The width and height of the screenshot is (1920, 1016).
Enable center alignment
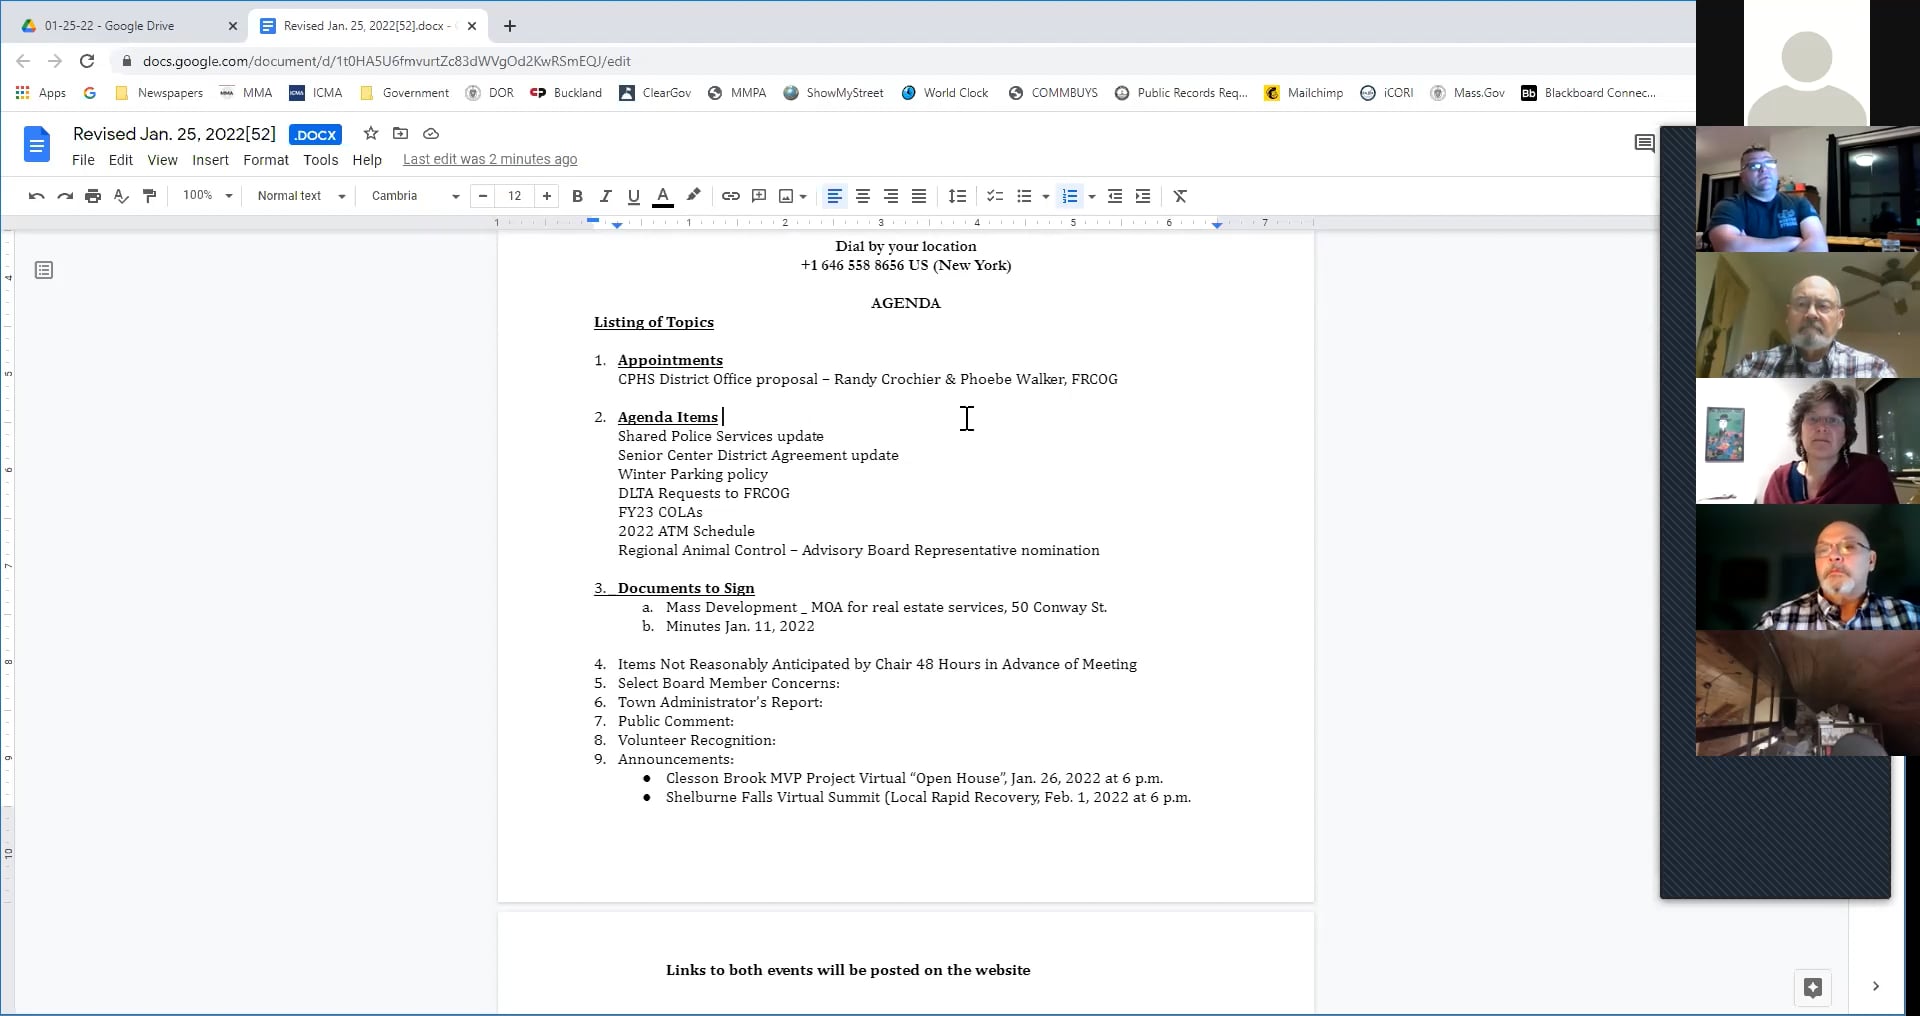(x=863, y=196)
